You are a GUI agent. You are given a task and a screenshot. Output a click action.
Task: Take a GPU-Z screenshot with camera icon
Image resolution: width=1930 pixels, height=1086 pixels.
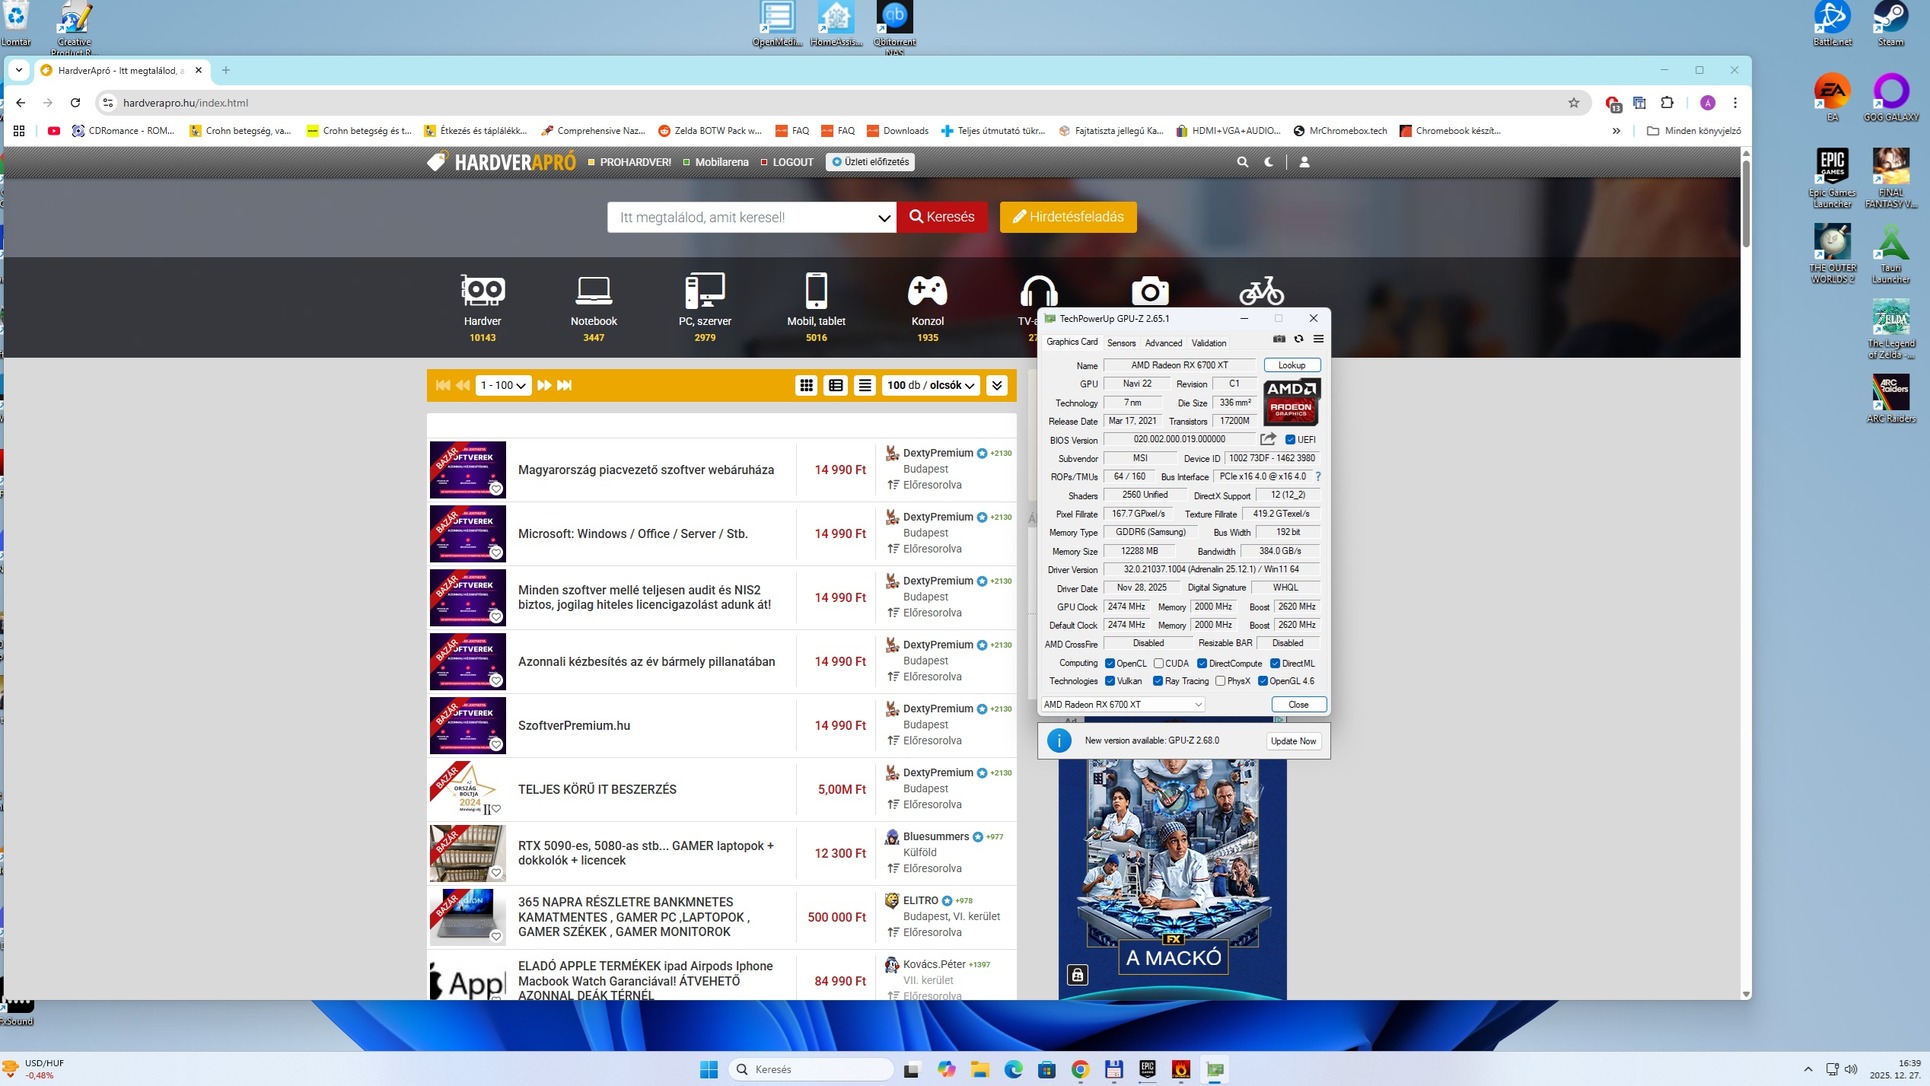tap(1279, 339)
